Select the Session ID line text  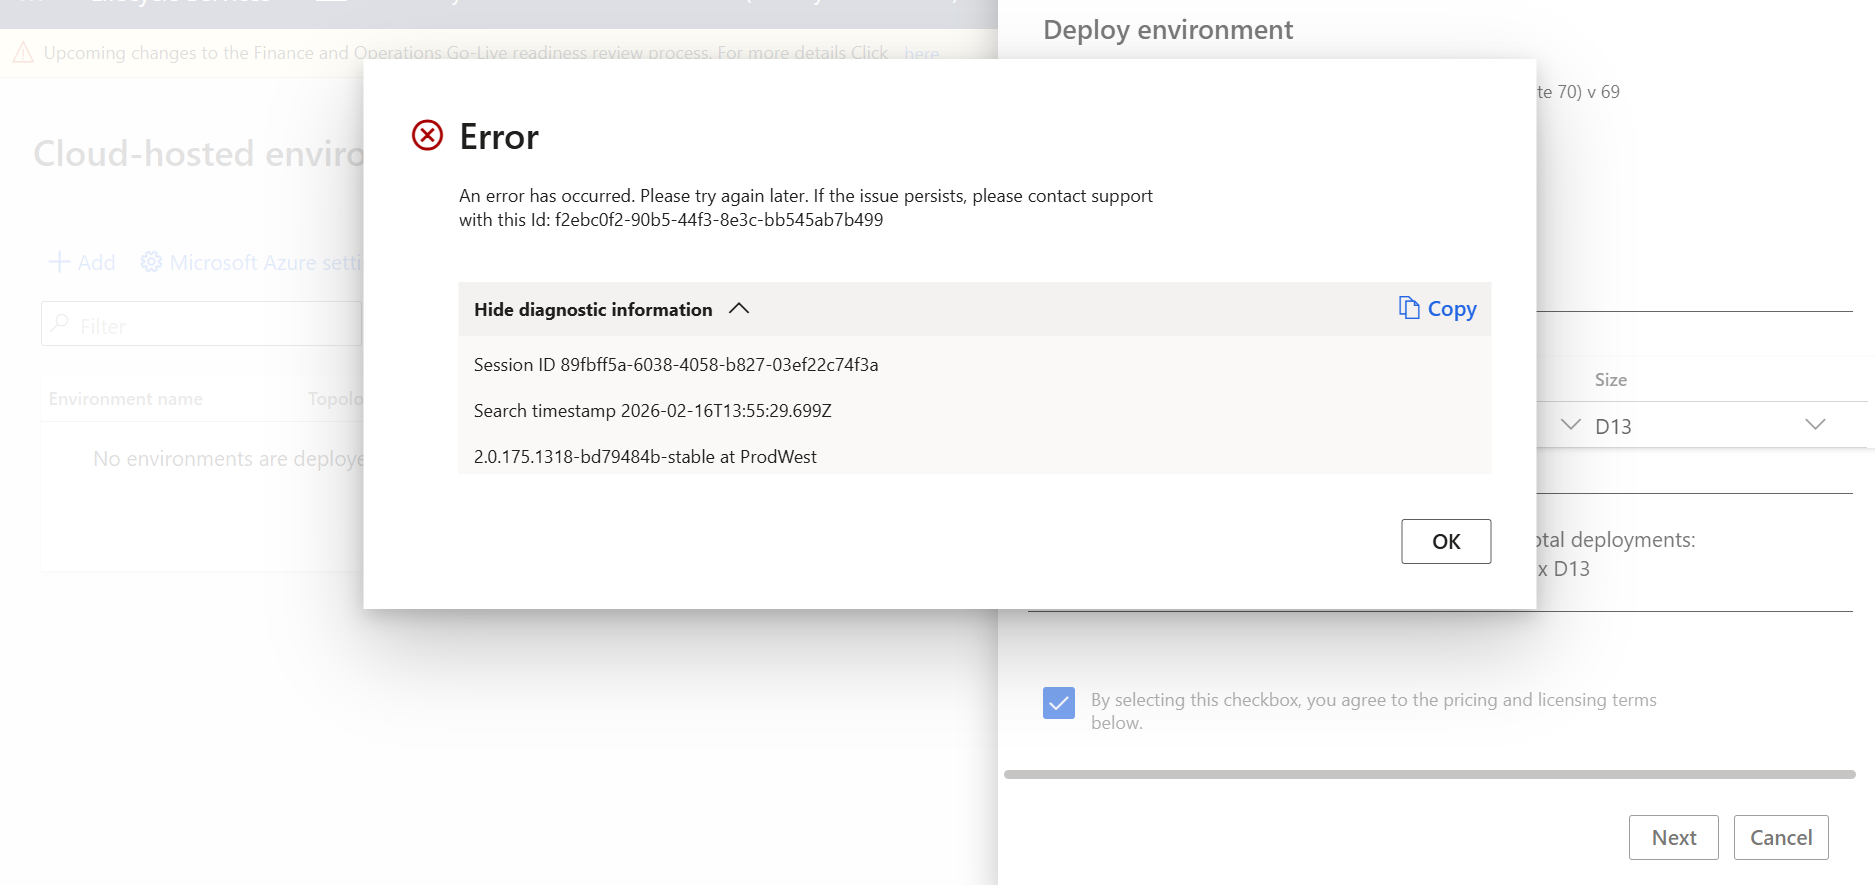(x=676, y=365)
